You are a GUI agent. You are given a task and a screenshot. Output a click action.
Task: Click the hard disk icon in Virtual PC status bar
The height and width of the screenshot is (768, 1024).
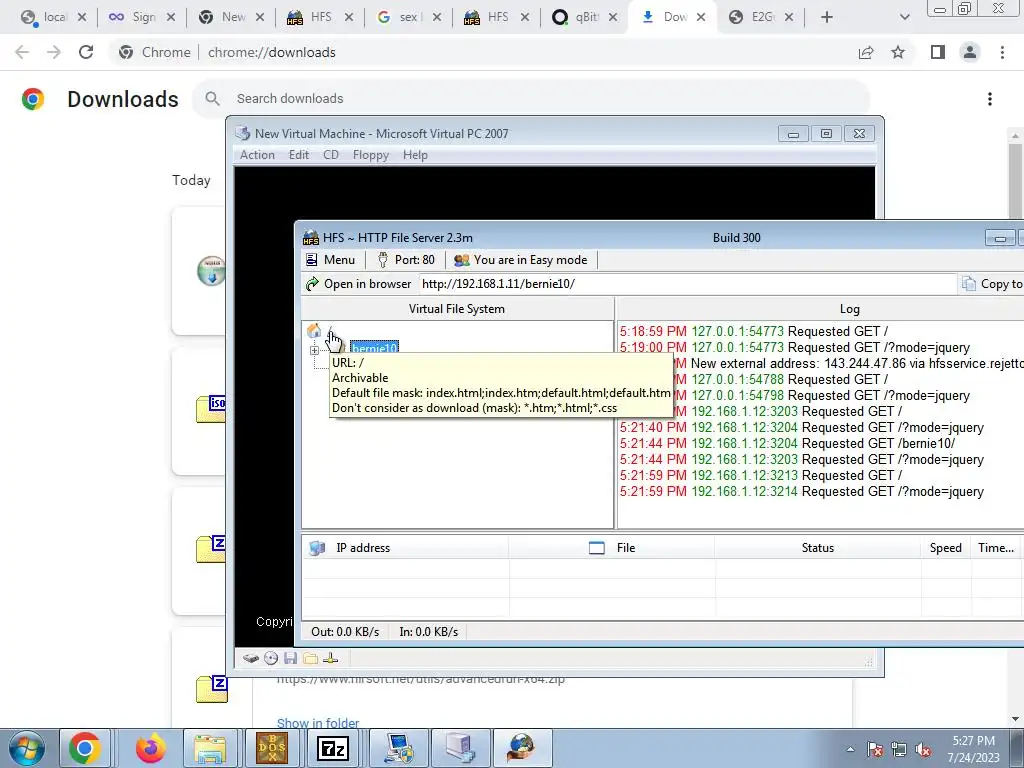coord(251,658)
